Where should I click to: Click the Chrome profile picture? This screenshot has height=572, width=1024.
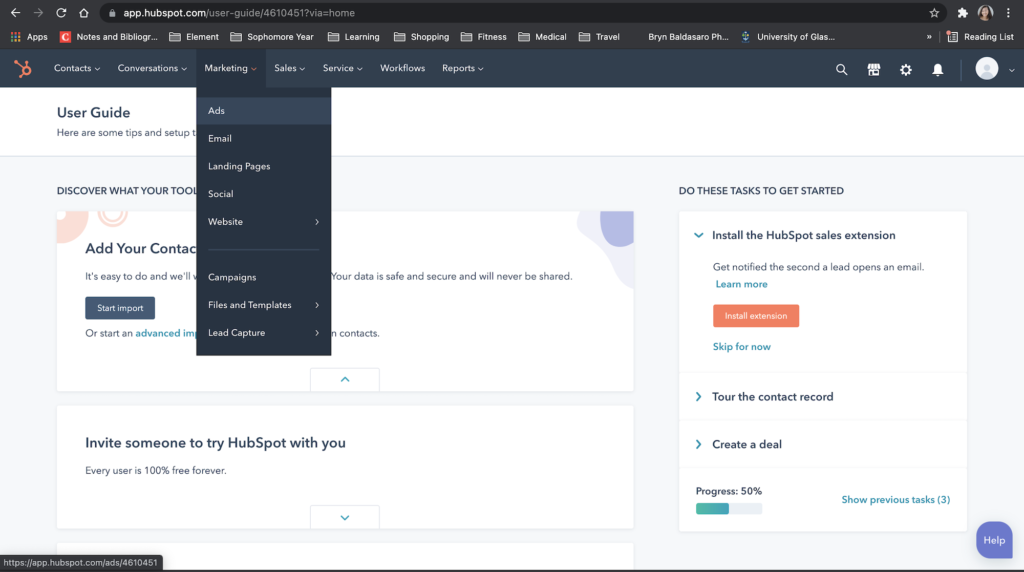985,12
